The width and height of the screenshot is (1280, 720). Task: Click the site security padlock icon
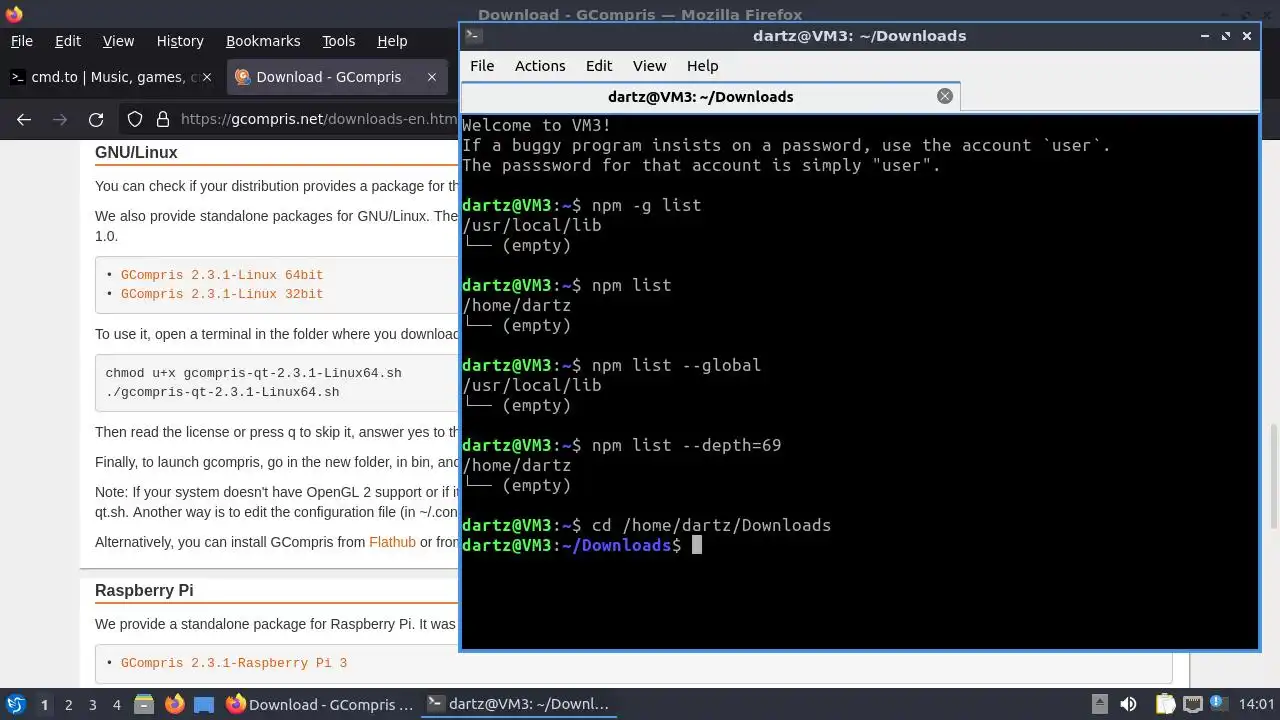pyautogui.click(x=162, y=119)
